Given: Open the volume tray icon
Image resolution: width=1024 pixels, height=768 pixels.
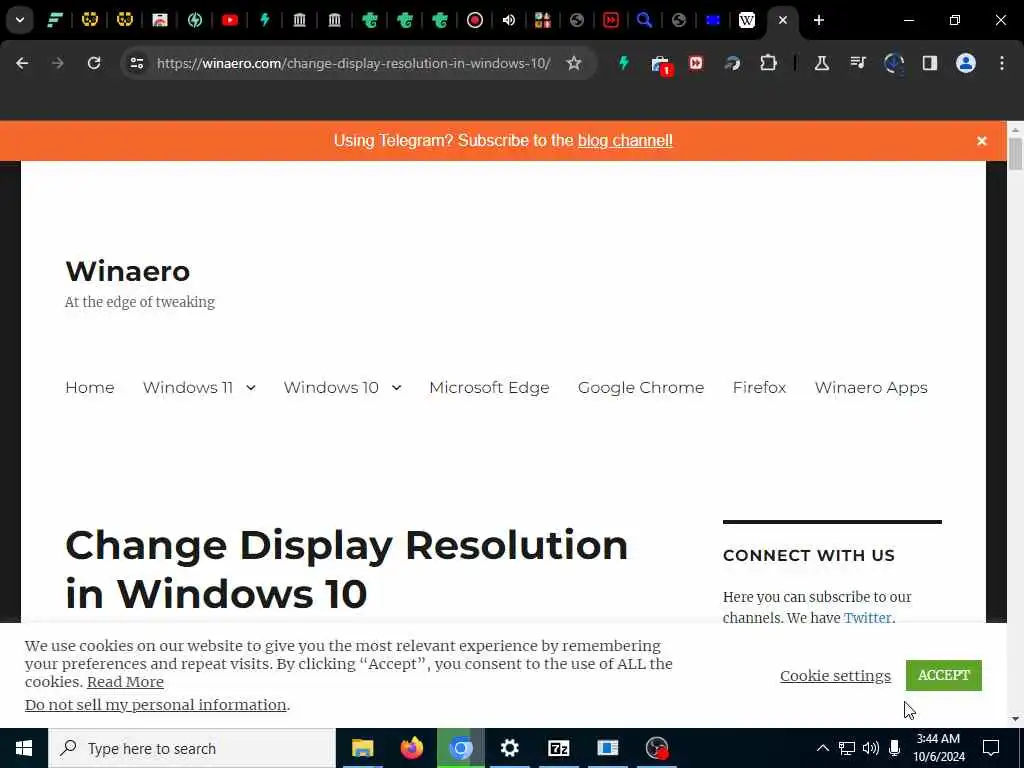Looking at the screenshot, I should click(x=871, y=748).
